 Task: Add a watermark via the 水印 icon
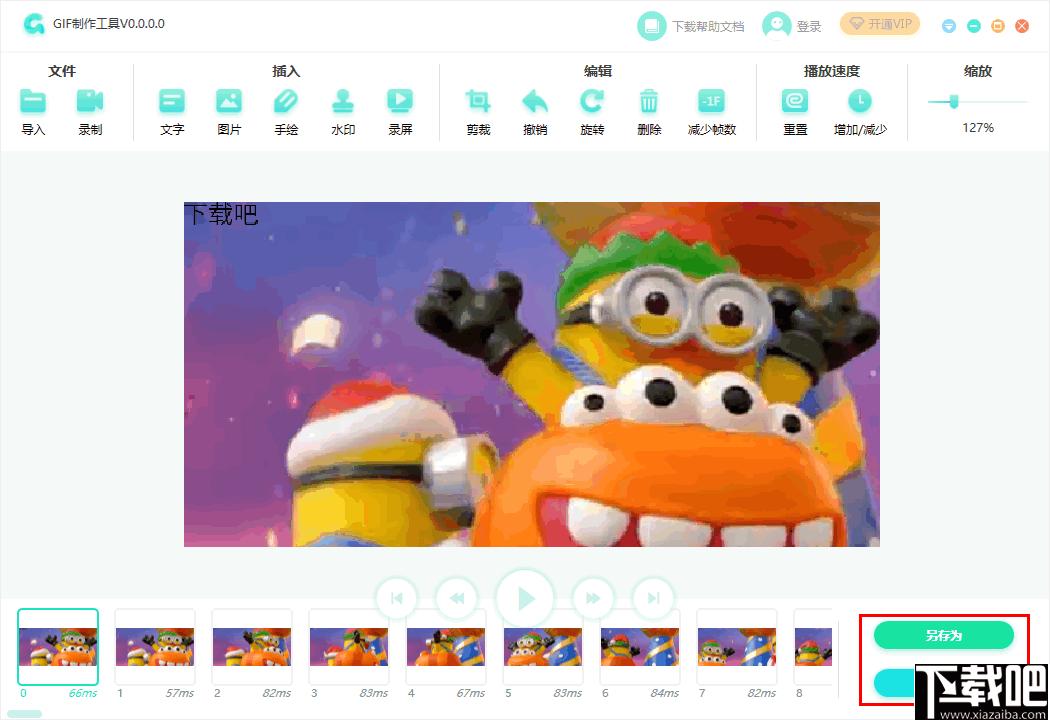[x=343, y=102]
